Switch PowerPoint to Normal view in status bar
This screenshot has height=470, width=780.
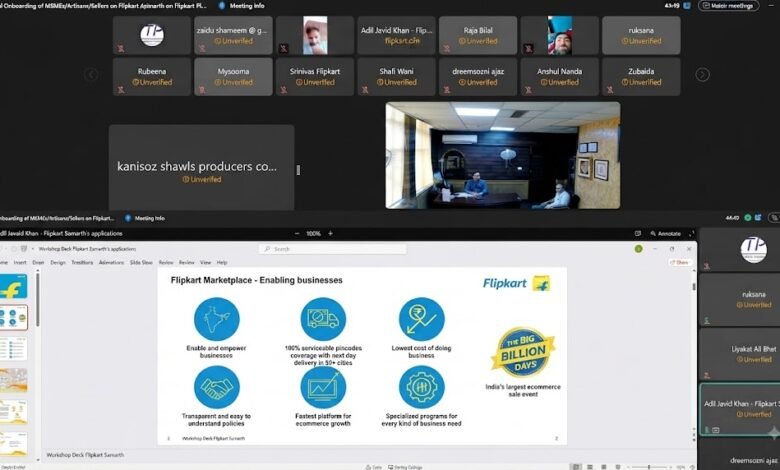click(576, 467)
